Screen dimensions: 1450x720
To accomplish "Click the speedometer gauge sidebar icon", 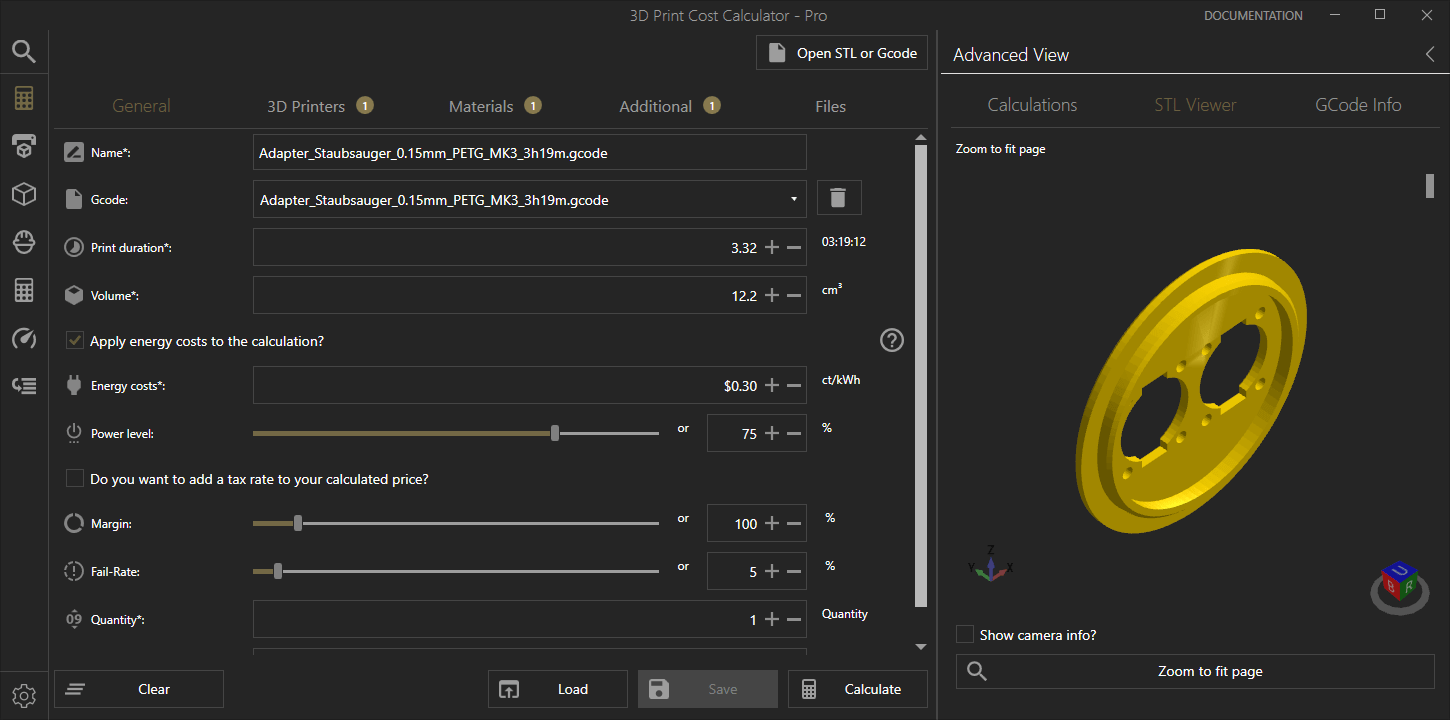I will click(x=24, y=338).
